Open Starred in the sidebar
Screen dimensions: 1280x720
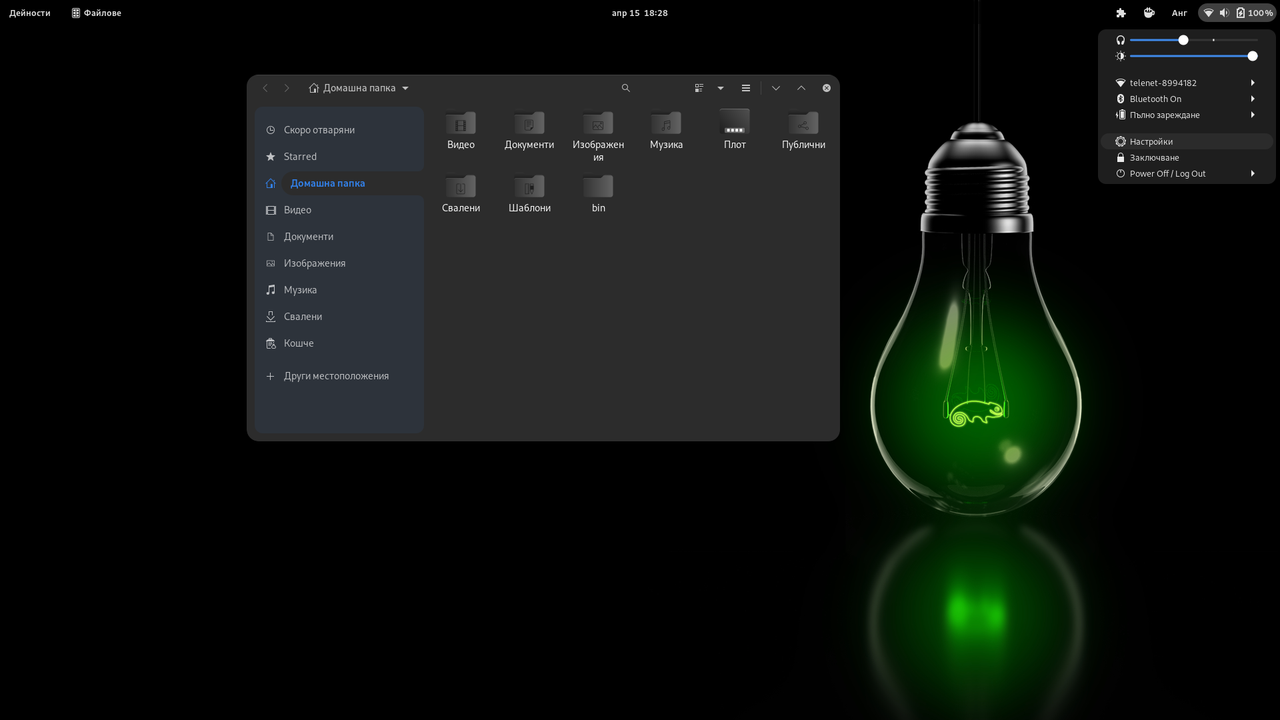(x=339, y=157)
